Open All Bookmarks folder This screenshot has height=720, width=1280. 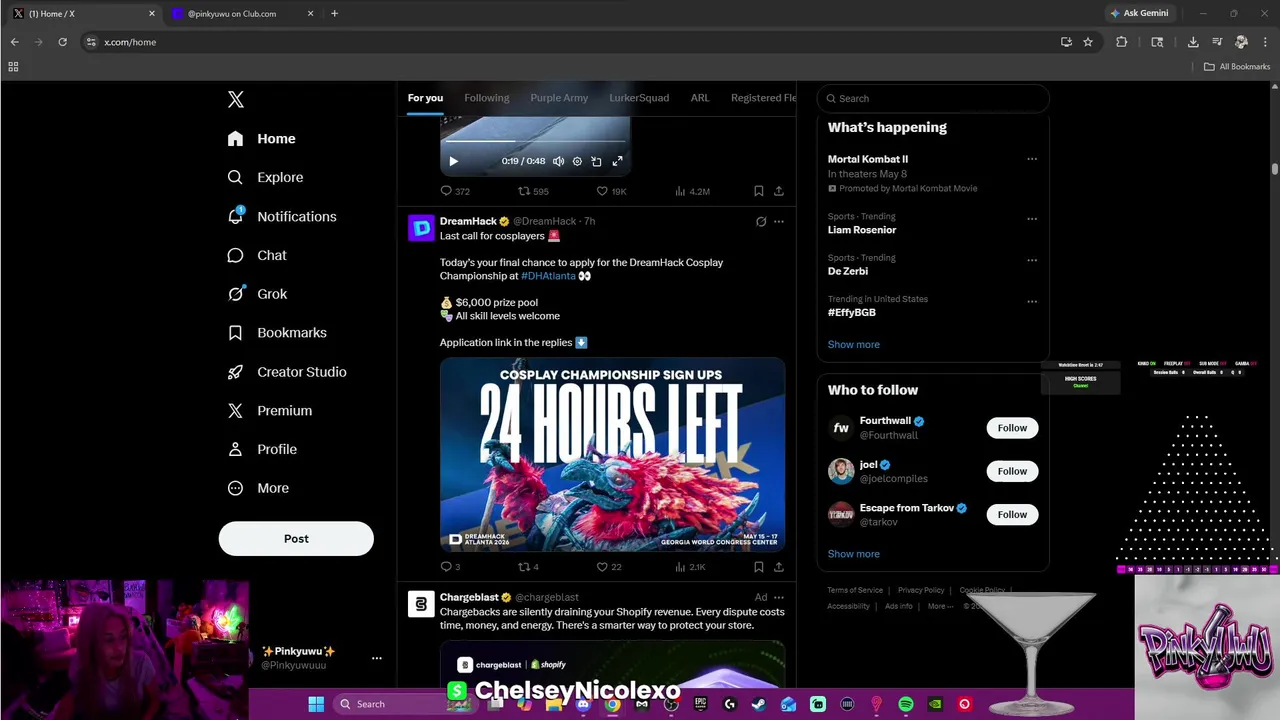(1237, 66)
